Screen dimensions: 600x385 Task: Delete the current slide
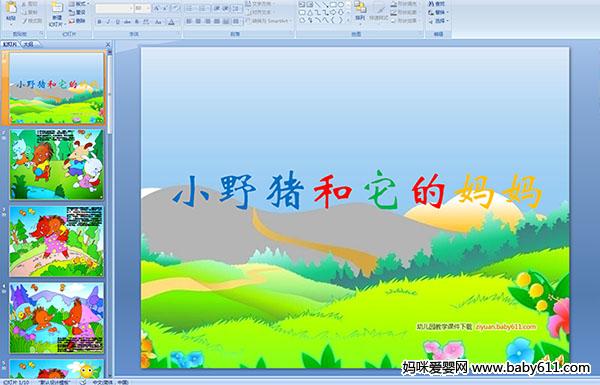pyautogui.click(x=78, y=21)
